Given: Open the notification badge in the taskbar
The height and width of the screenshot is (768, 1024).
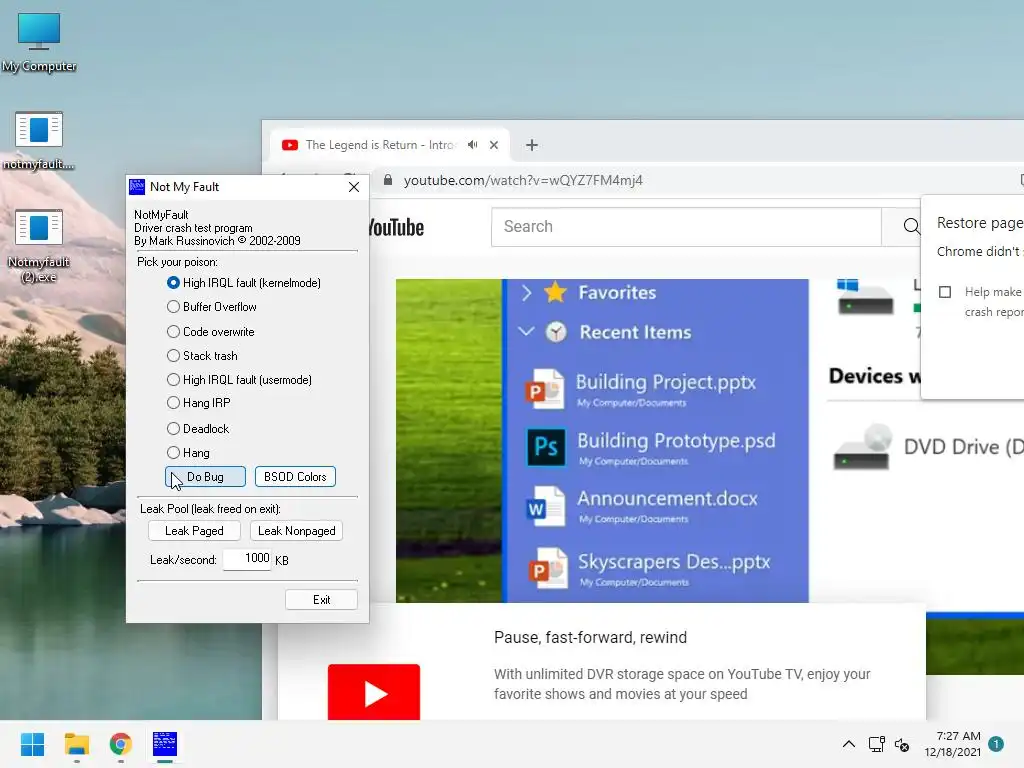Looking at the screenshot, I should click(996, 743).
